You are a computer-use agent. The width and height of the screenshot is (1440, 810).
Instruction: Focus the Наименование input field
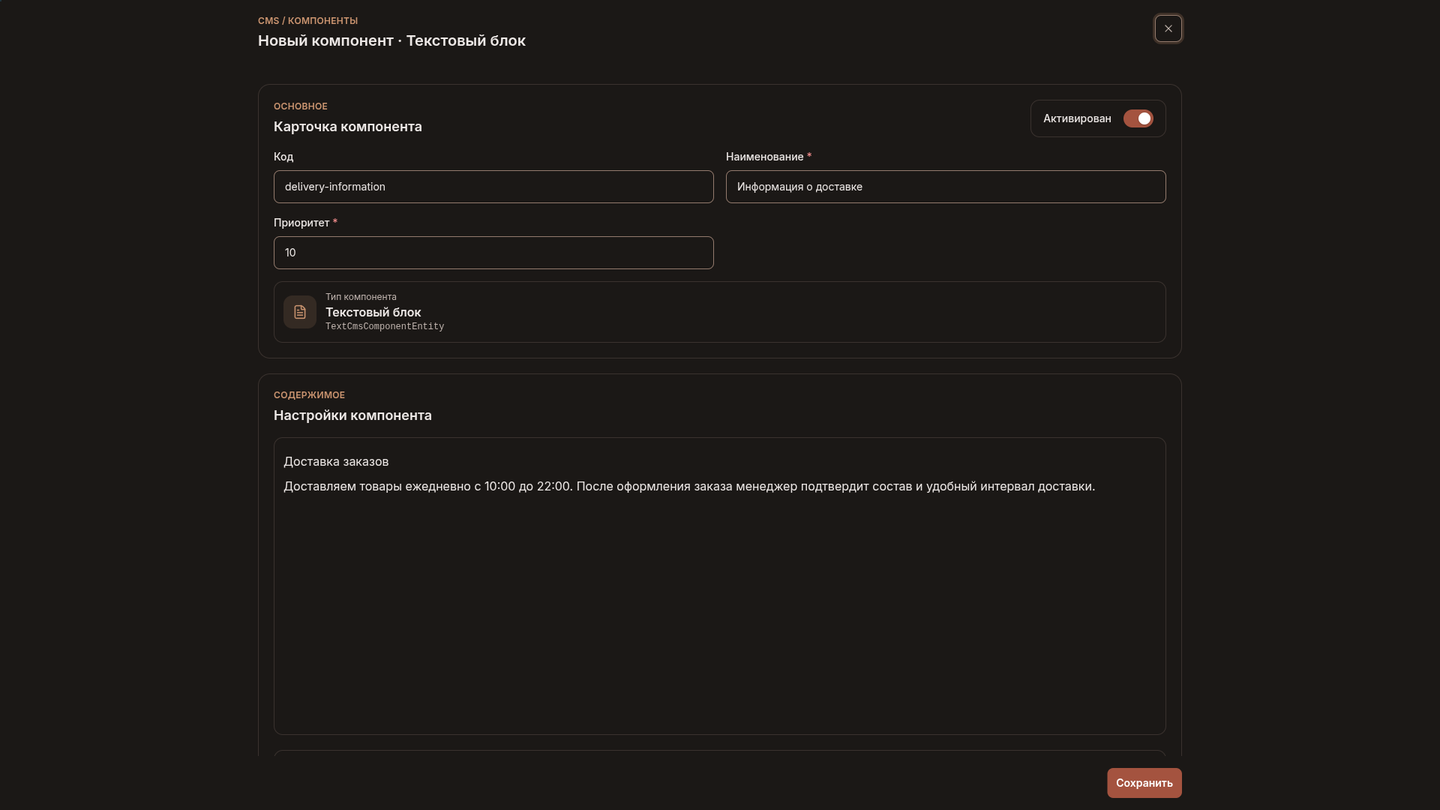click(946, 186)
